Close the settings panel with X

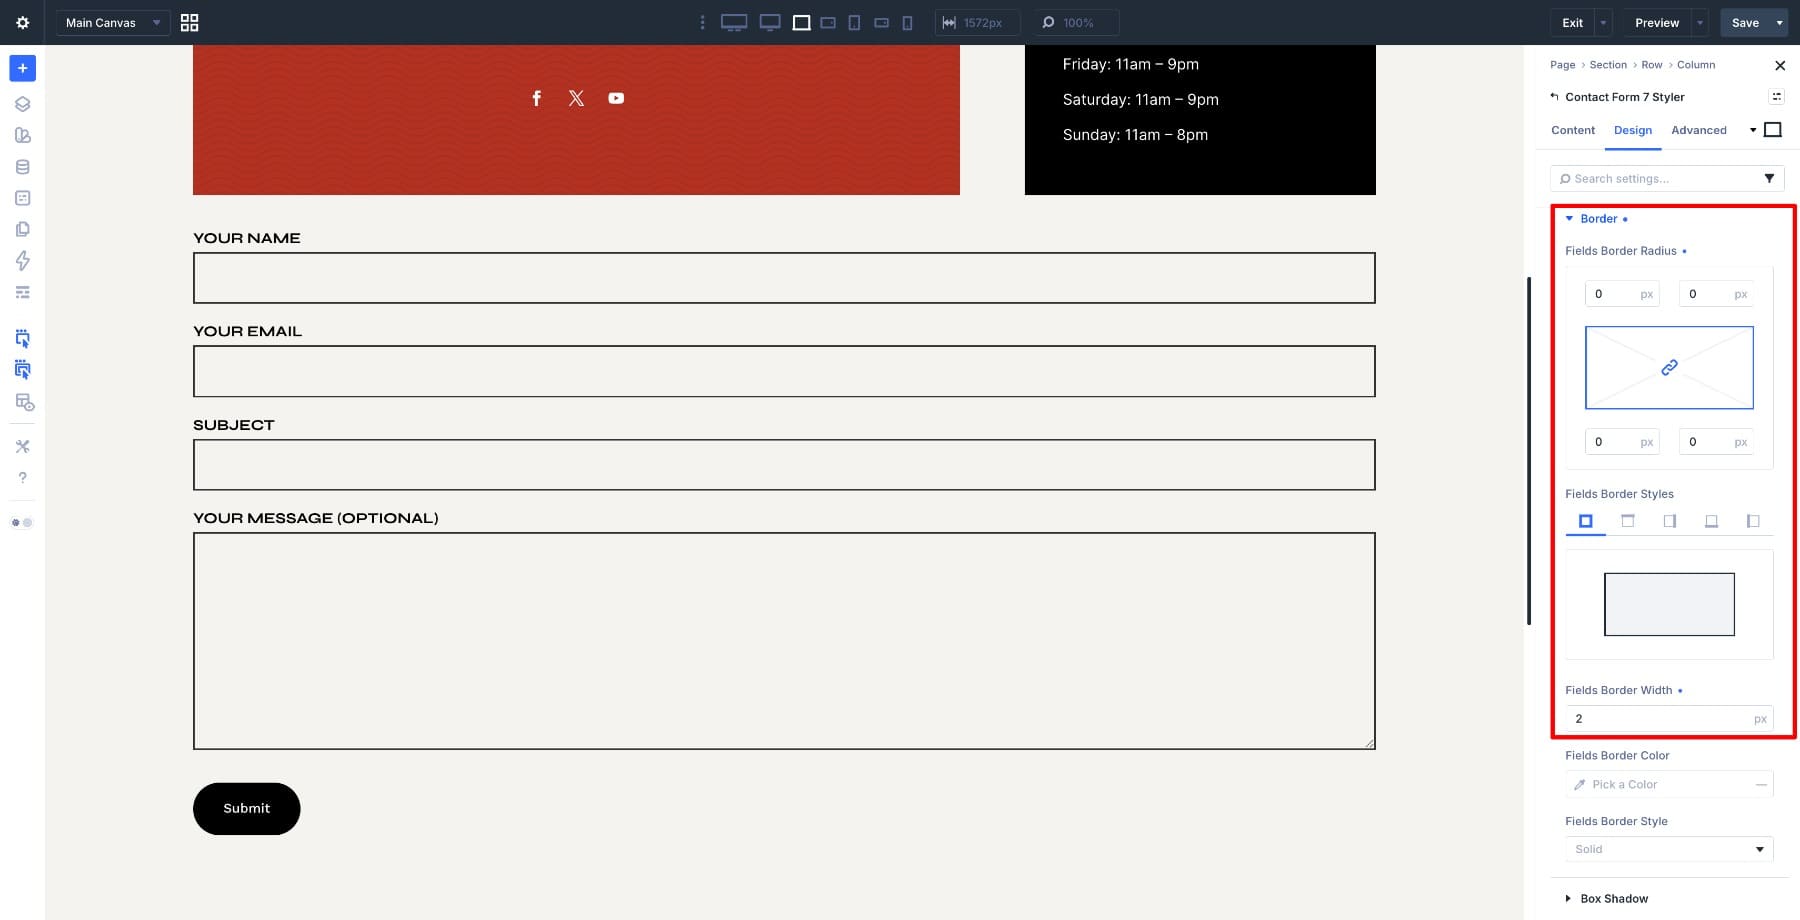[x=1780, y=65]
